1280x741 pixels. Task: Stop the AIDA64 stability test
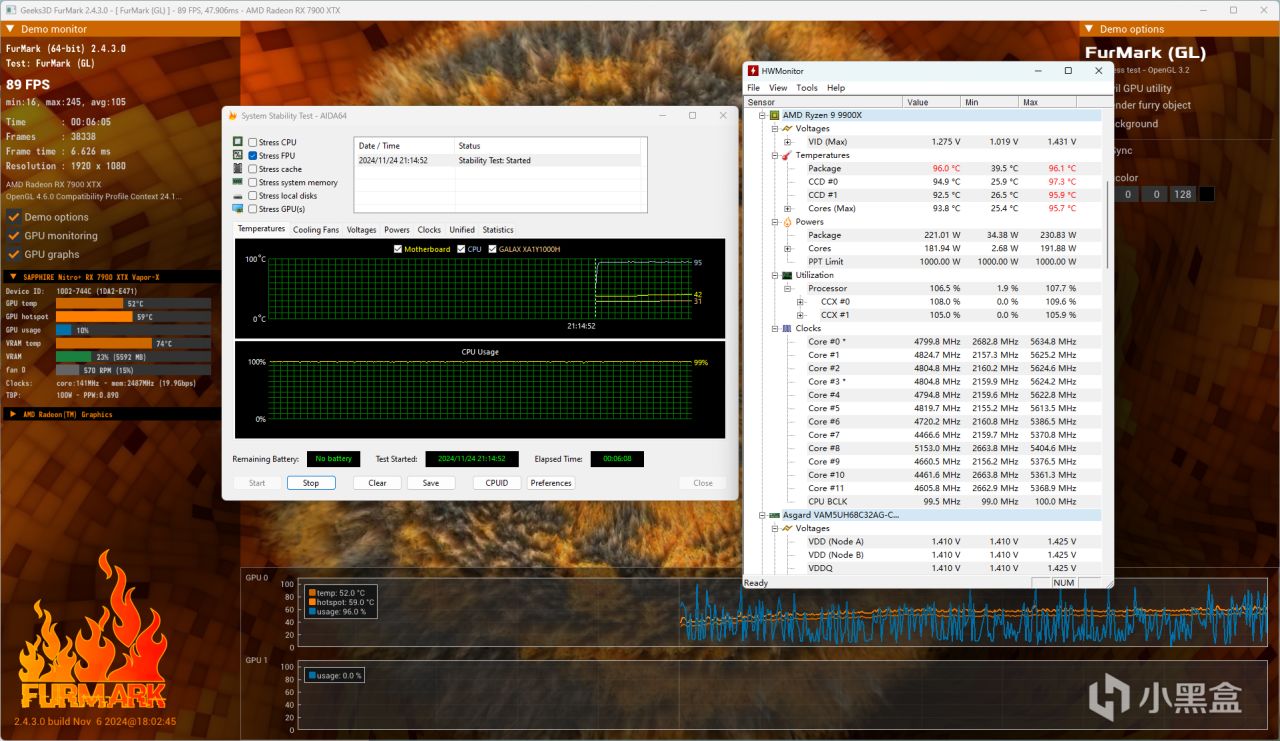(311, 483)
